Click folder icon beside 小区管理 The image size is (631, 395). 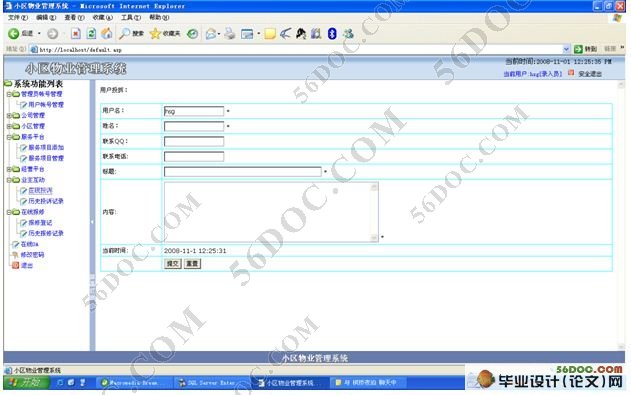click(x=15, y=126)
